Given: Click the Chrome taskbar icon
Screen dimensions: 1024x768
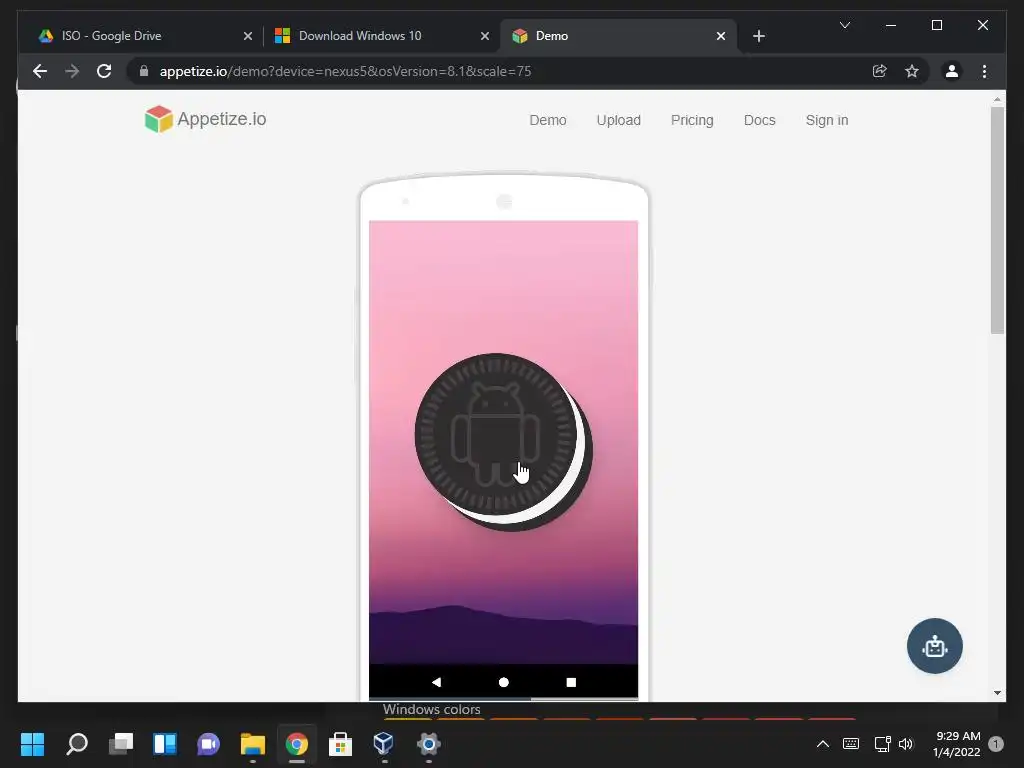Looking at the screenshot, I should [296, 744].
